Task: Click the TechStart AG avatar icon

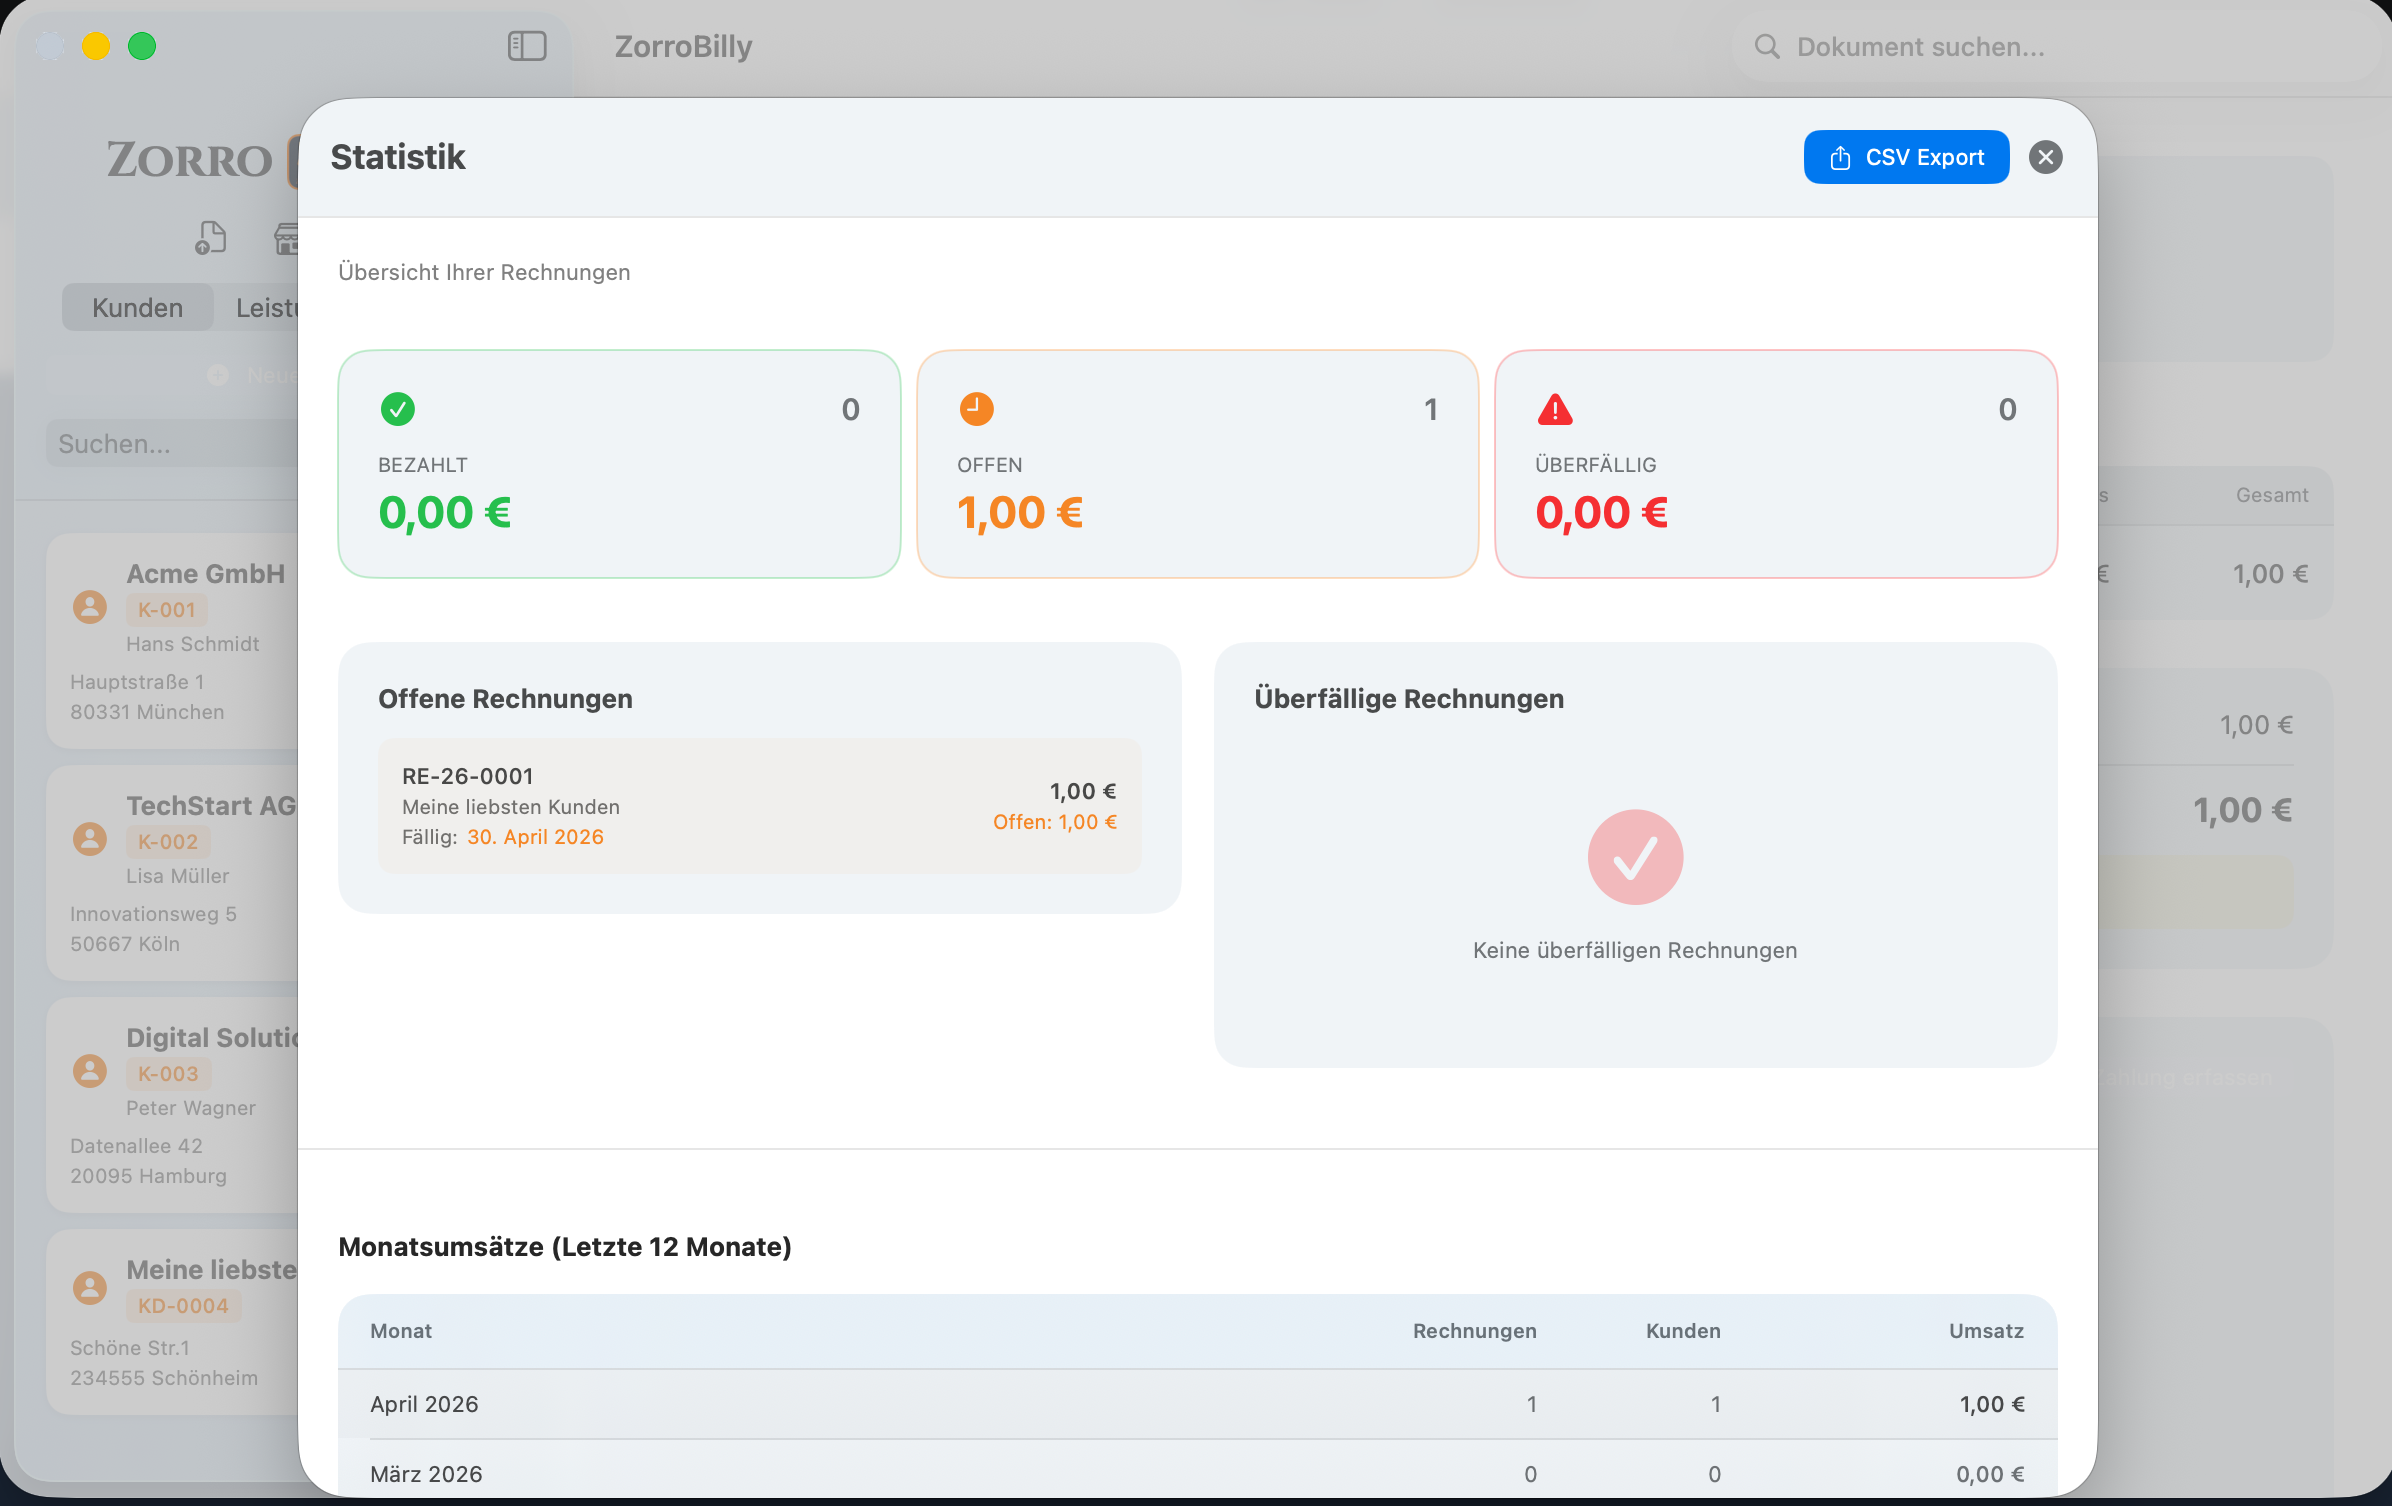Action: pos(90,839)
